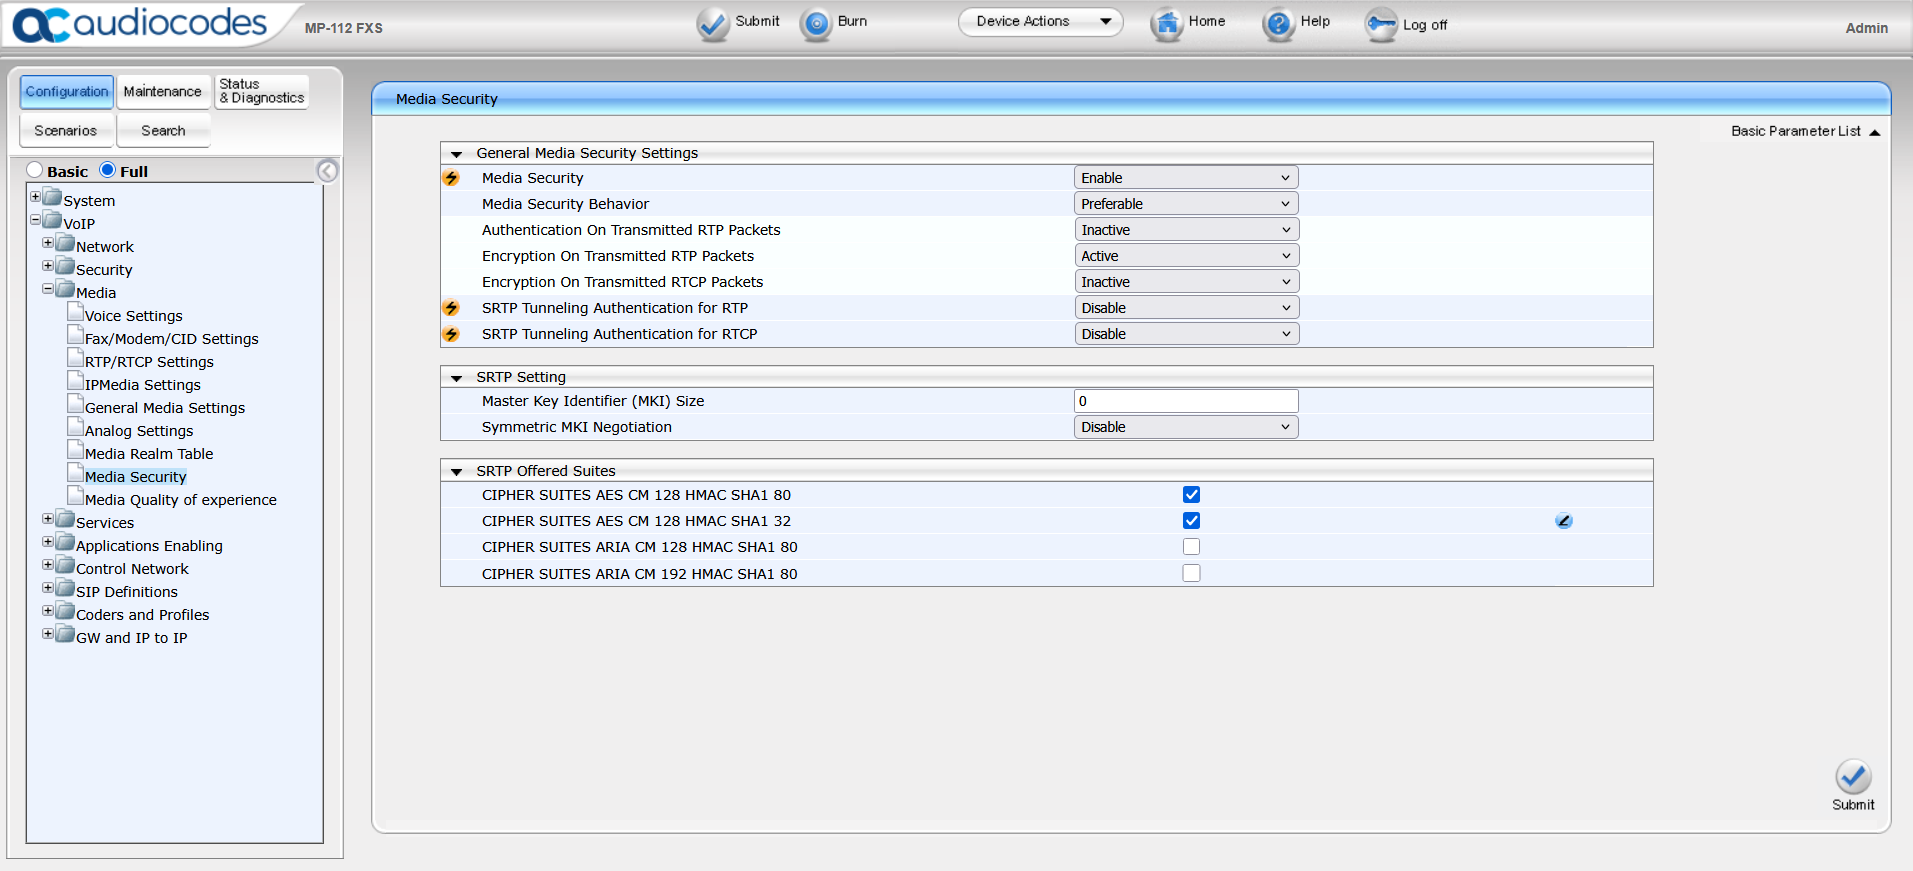This screenshot has height=871, width=1913.
Task: Click the Log off key icon
Action: [x=1381, y=24]
